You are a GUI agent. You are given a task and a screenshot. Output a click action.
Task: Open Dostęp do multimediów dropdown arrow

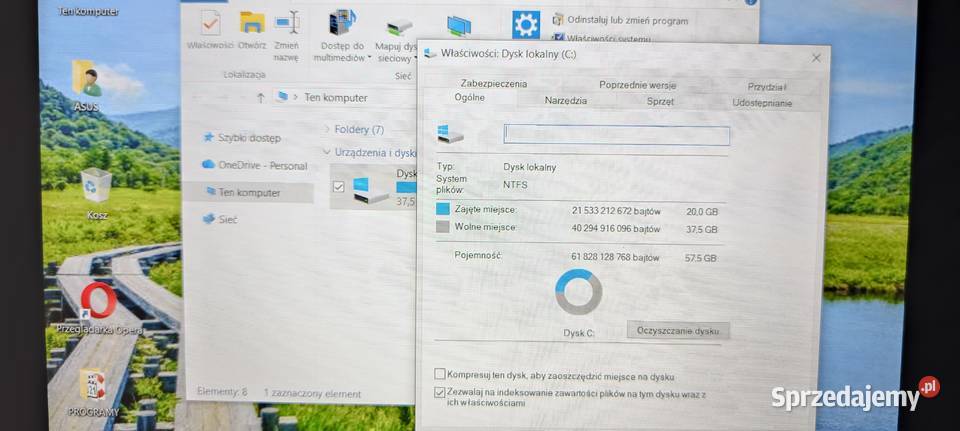pyautogui.click(x=370, y=58)
